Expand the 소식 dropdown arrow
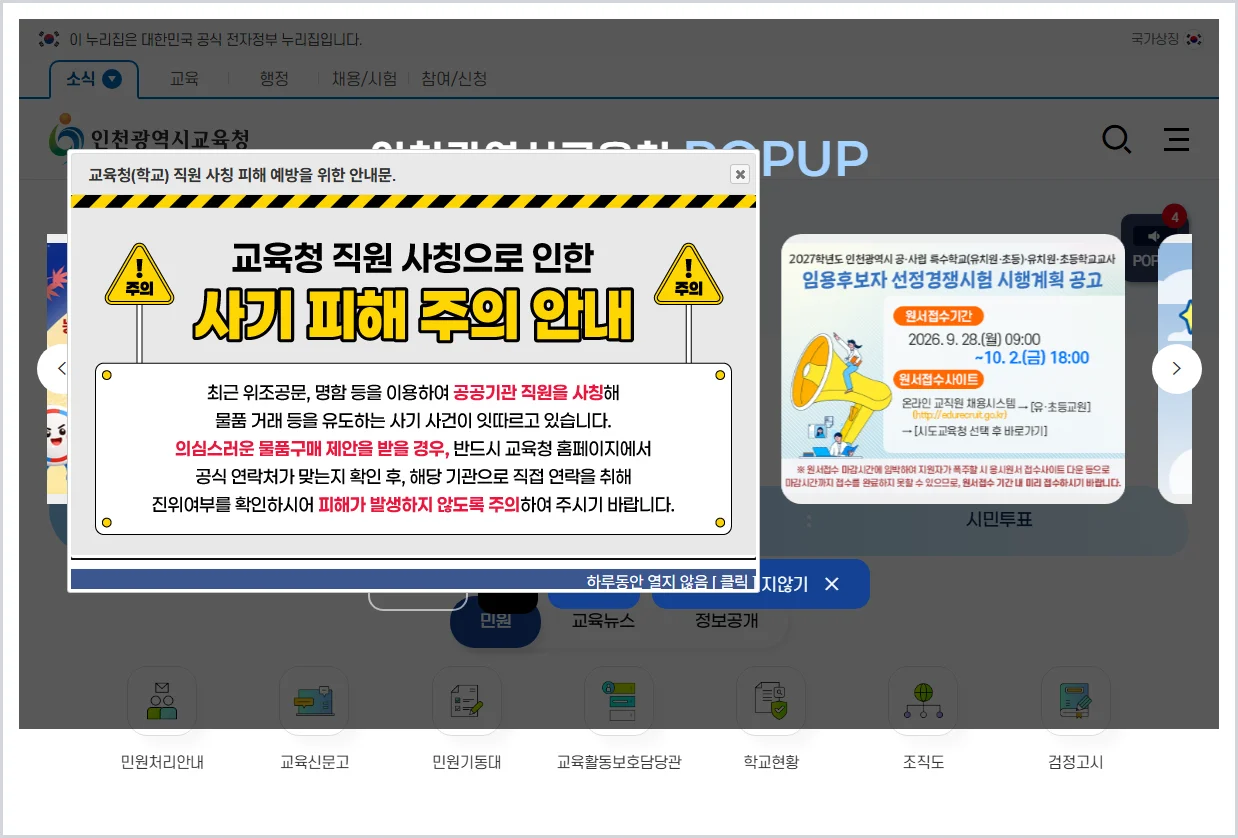 click(112, 79)
